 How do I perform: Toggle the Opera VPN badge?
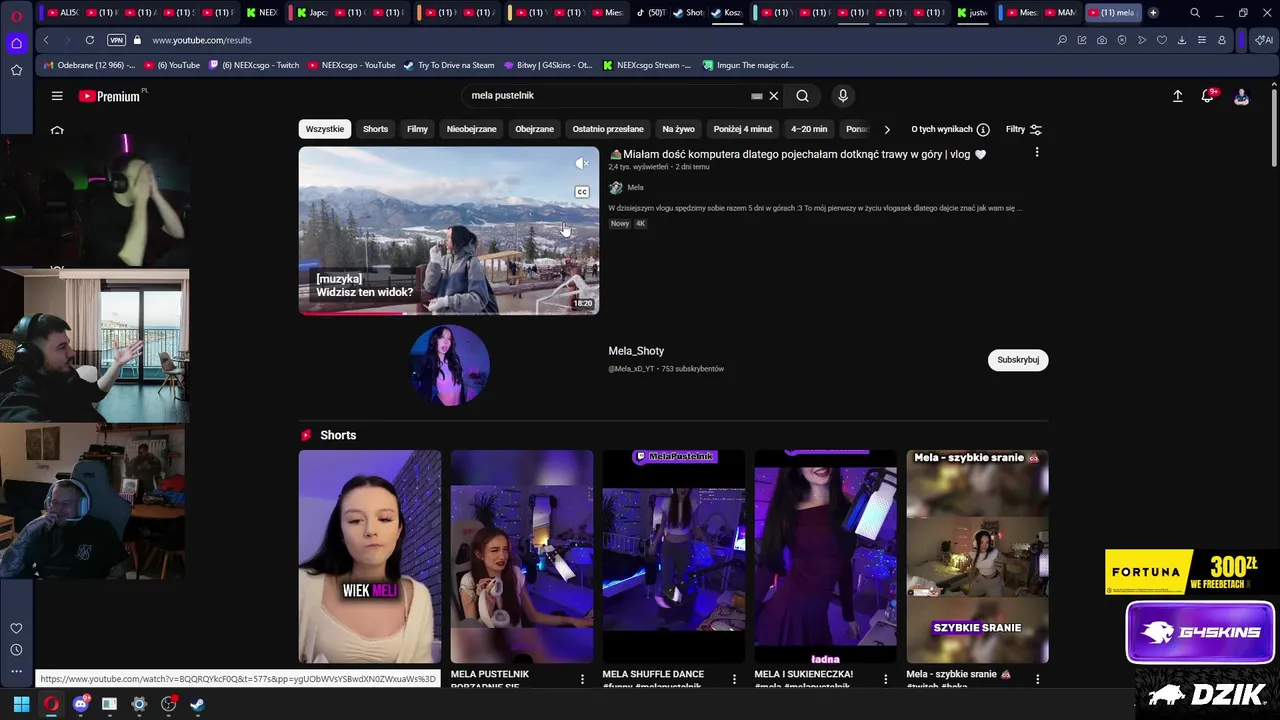point(116,40)
